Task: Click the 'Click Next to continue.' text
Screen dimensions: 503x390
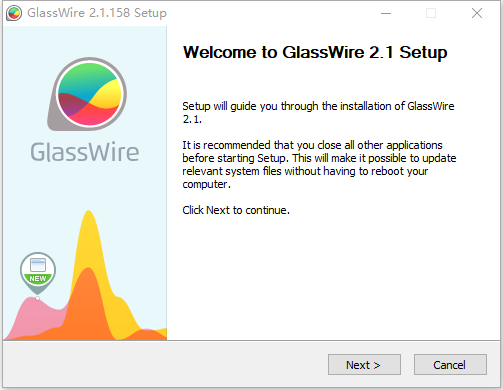Action: (236, 210)
